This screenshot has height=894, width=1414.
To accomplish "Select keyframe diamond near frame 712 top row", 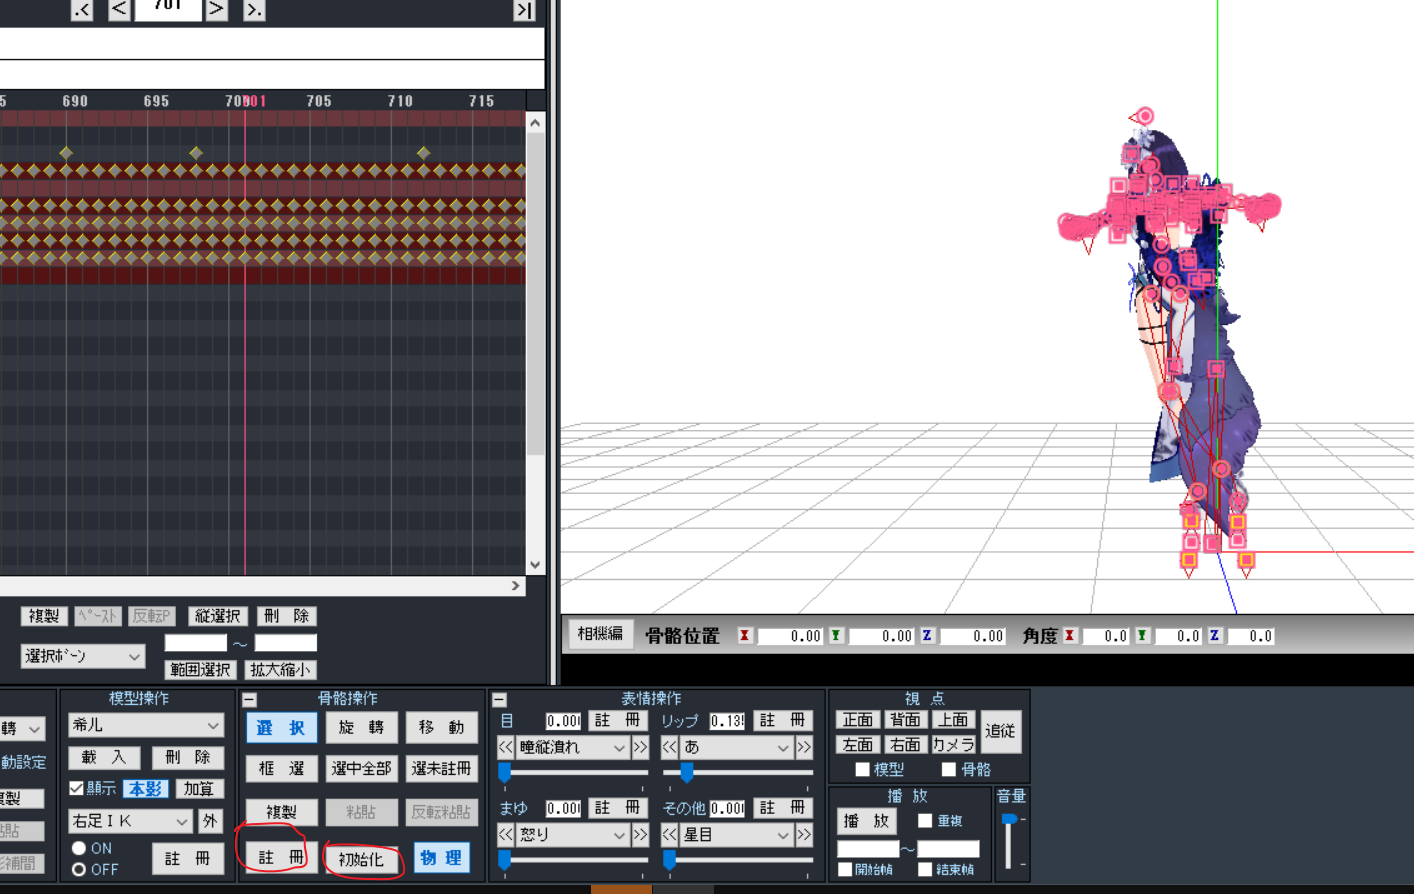I will (x=423, y=153).
